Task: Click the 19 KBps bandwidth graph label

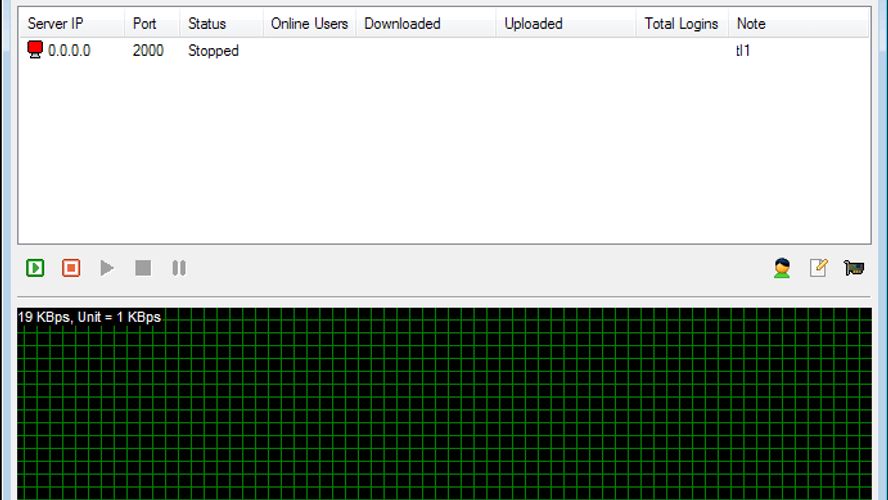Action: pyautogui.click(x=89, y=317)
